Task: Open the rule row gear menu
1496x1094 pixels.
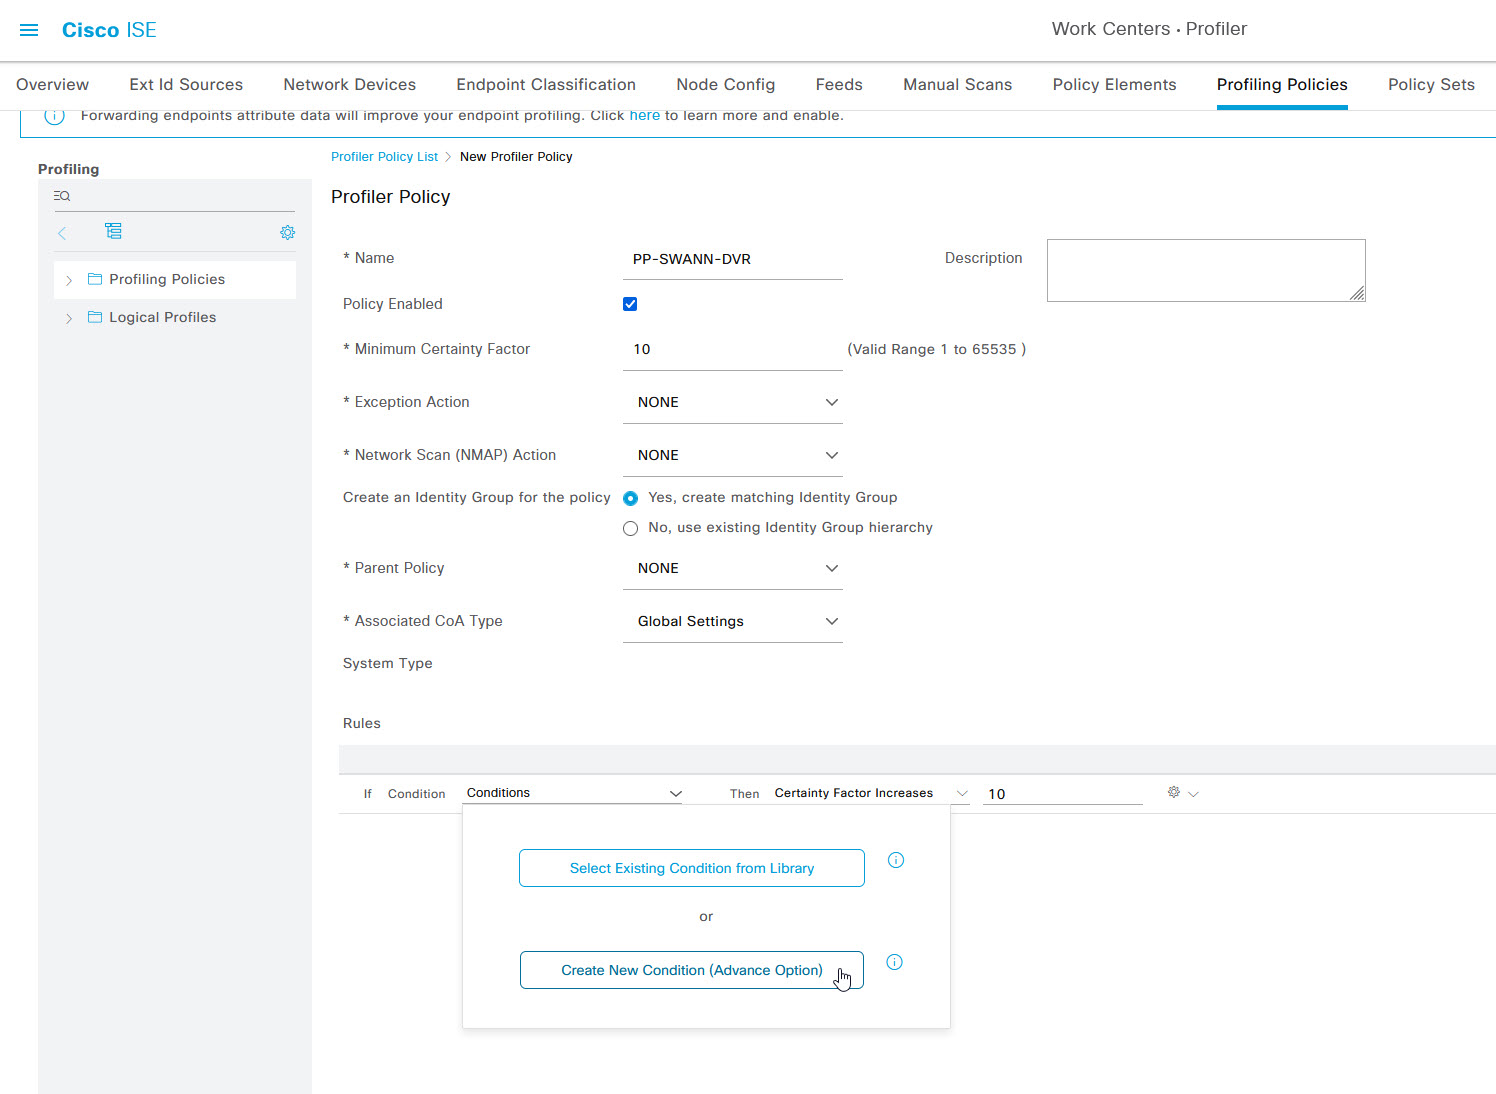Action: pyautogui.click(x=1174, y=792)
